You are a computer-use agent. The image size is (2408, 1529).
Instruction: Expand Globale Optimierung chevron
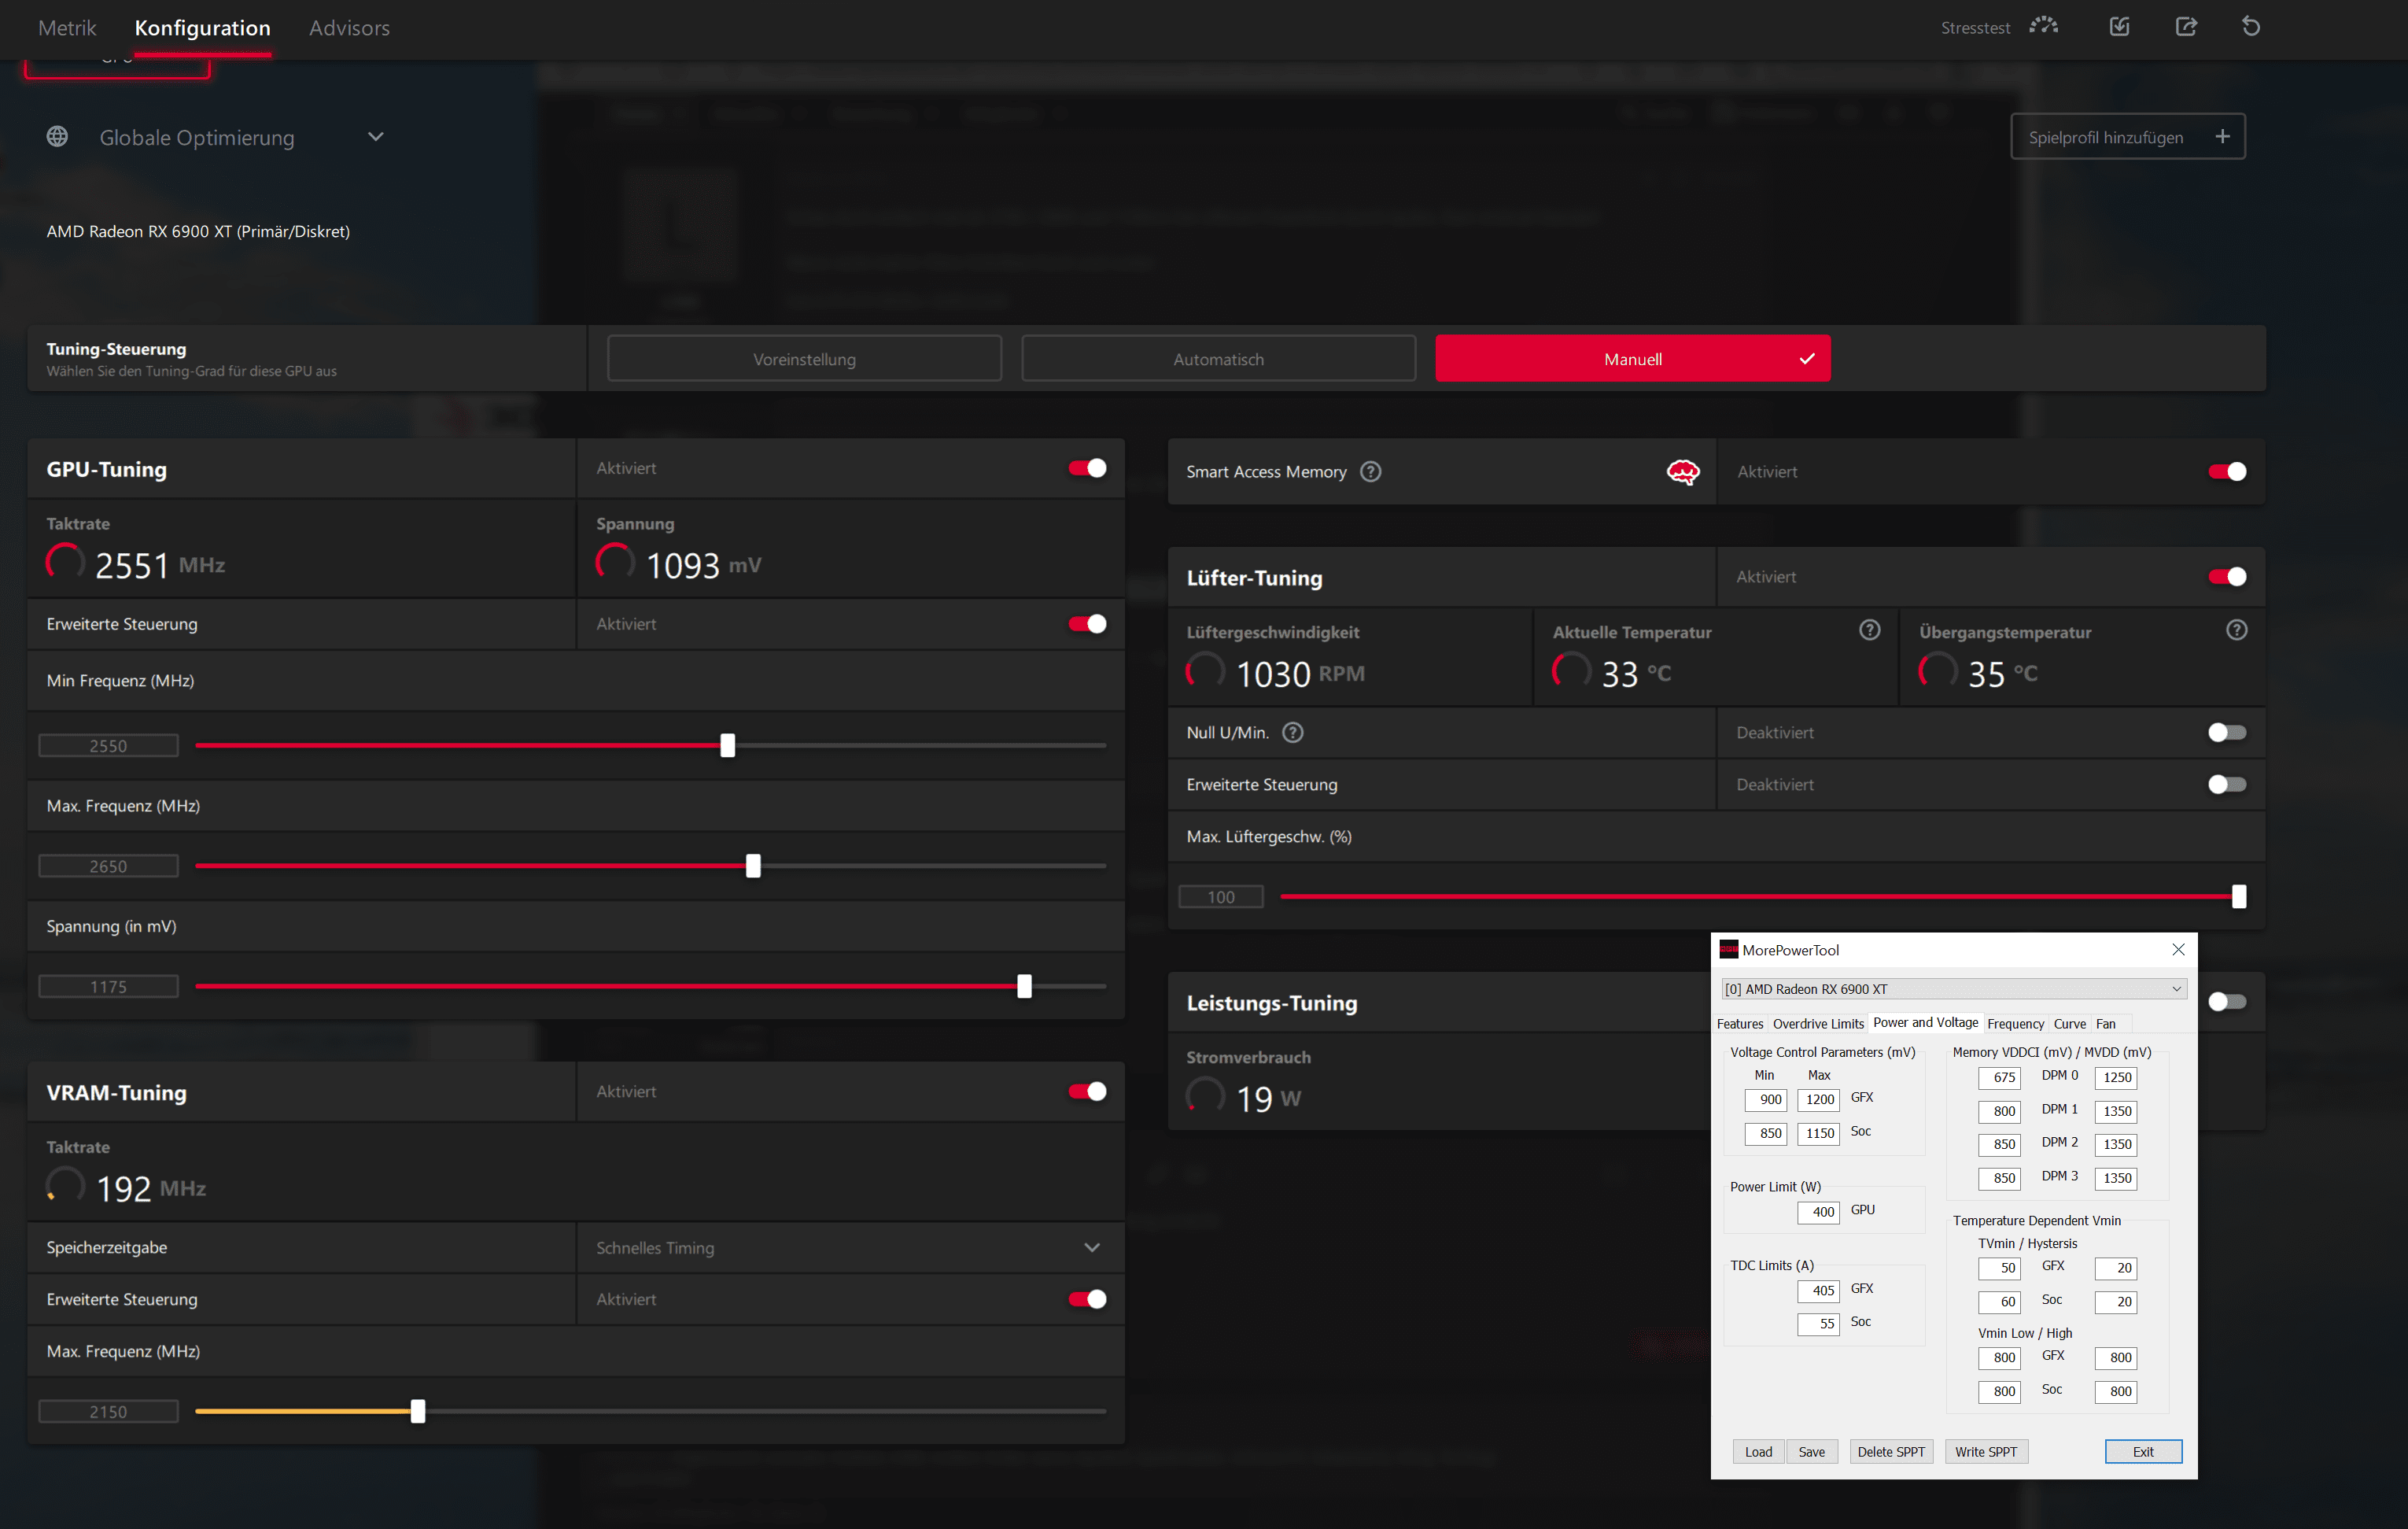coord(376,137)
